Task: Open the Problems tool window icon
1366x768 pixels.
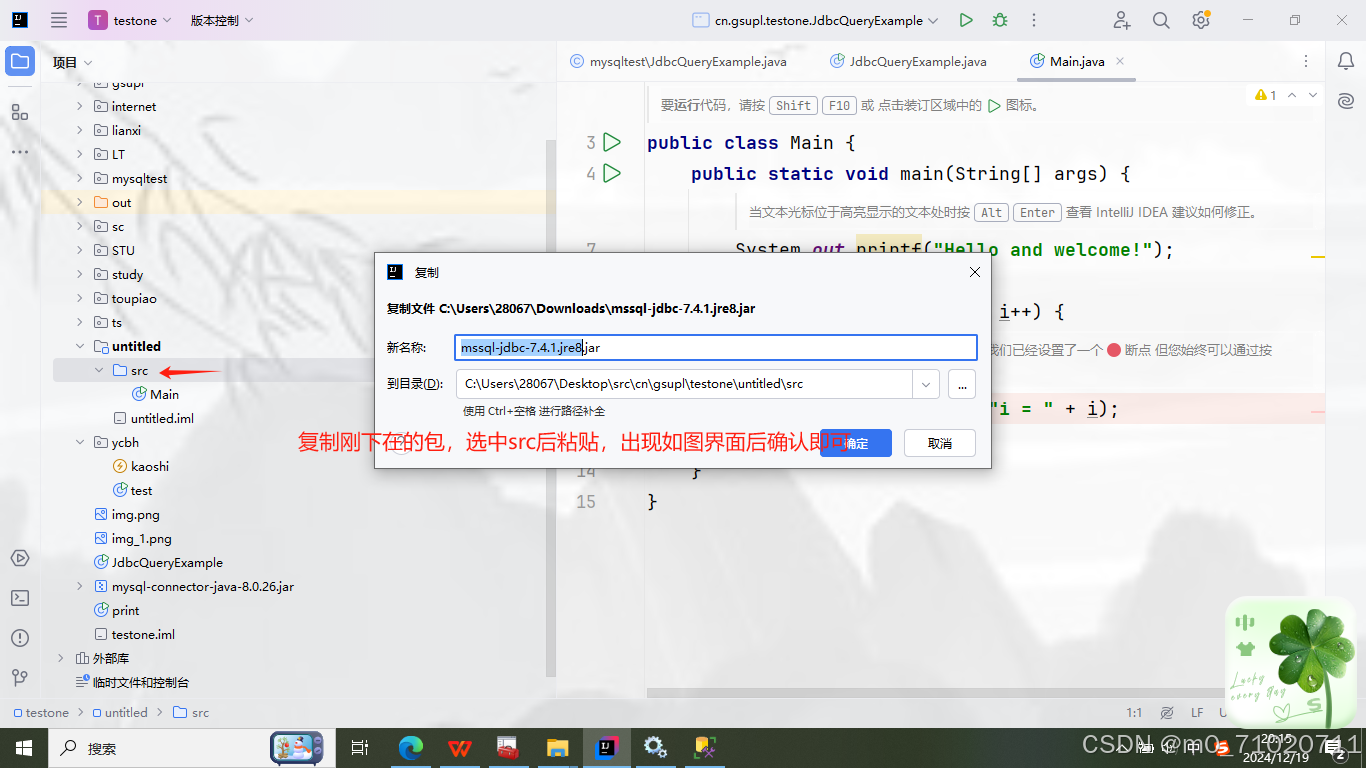Action: tap(20, 638)
